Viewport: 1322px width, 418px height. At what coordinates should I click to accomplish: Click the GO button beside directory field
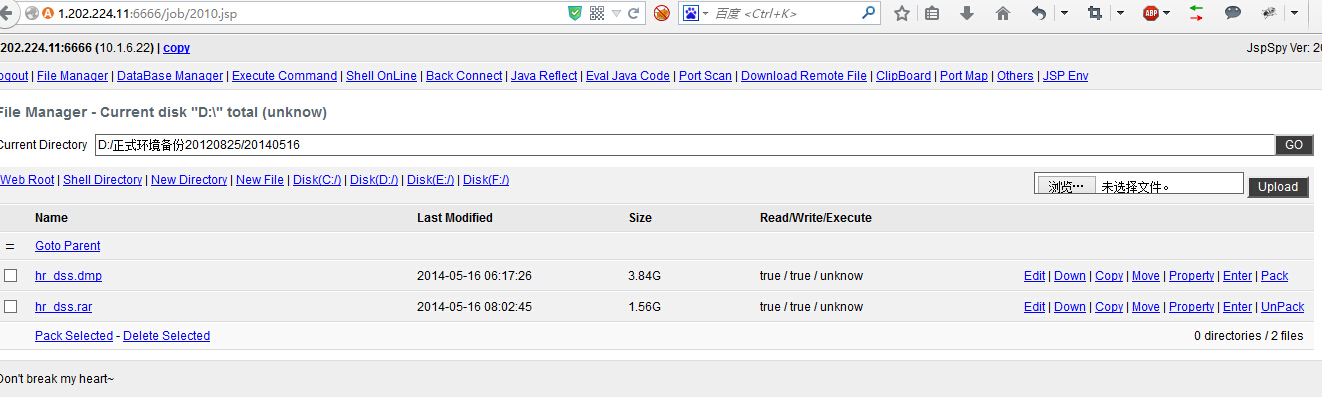[1293, 145]
